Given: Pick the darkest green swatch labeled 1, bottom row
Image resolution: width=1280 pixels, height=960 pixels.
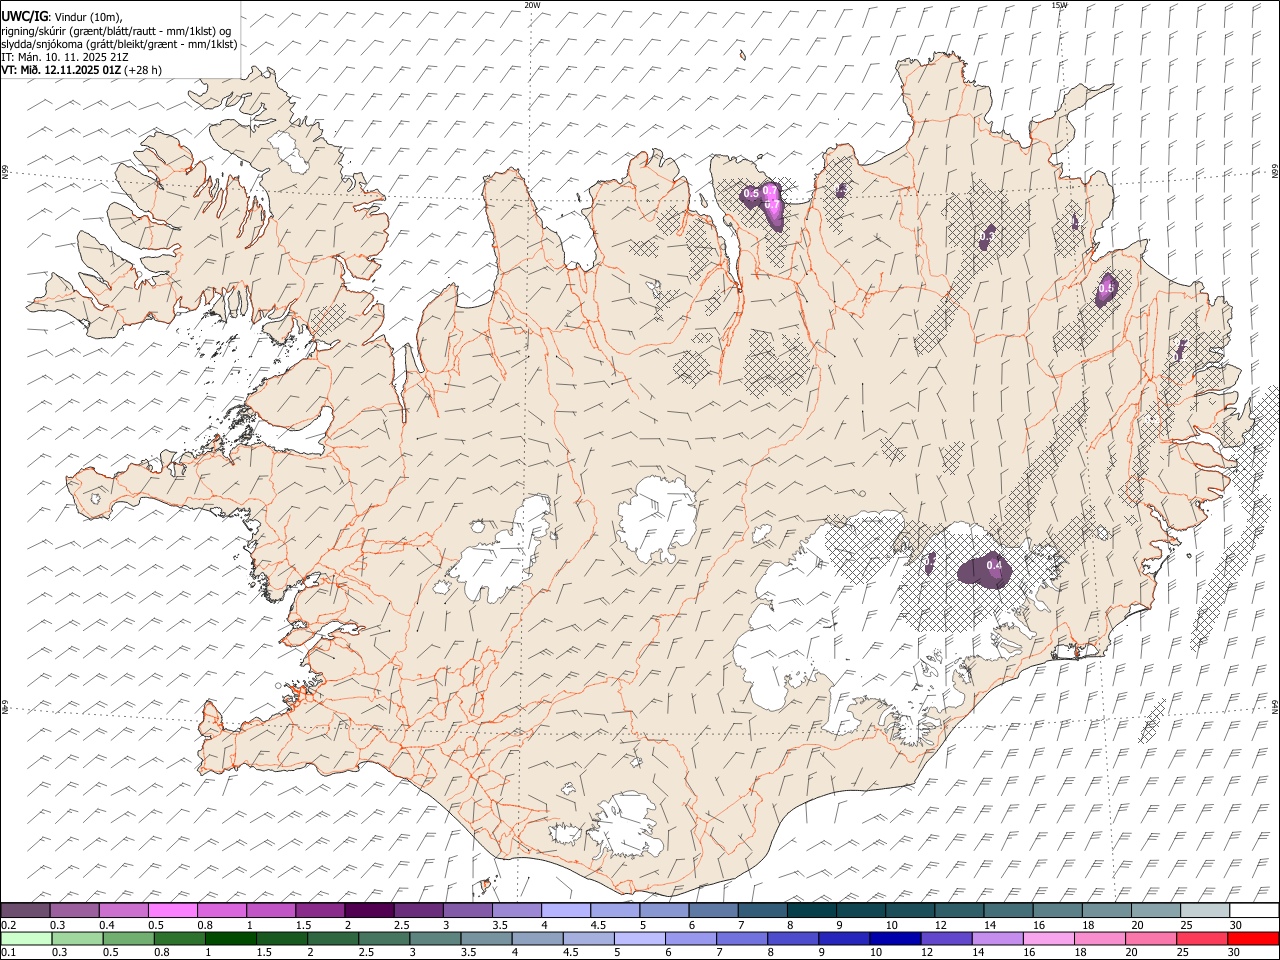Looking at the screenshot, I should click(230, 939).
